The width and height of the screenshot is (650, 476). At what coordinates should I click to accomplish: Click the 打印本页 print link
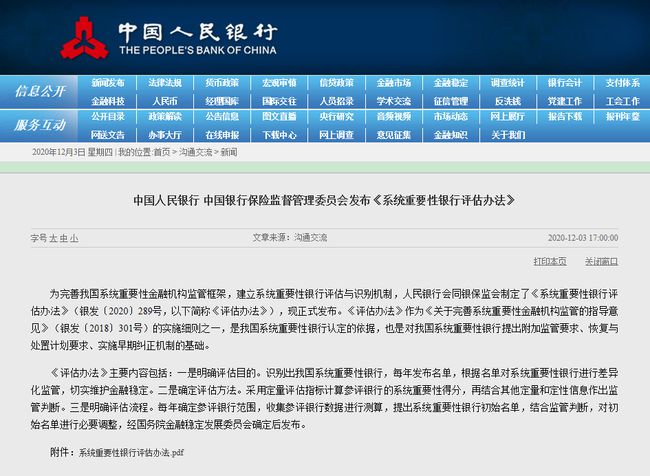point(549,261)
